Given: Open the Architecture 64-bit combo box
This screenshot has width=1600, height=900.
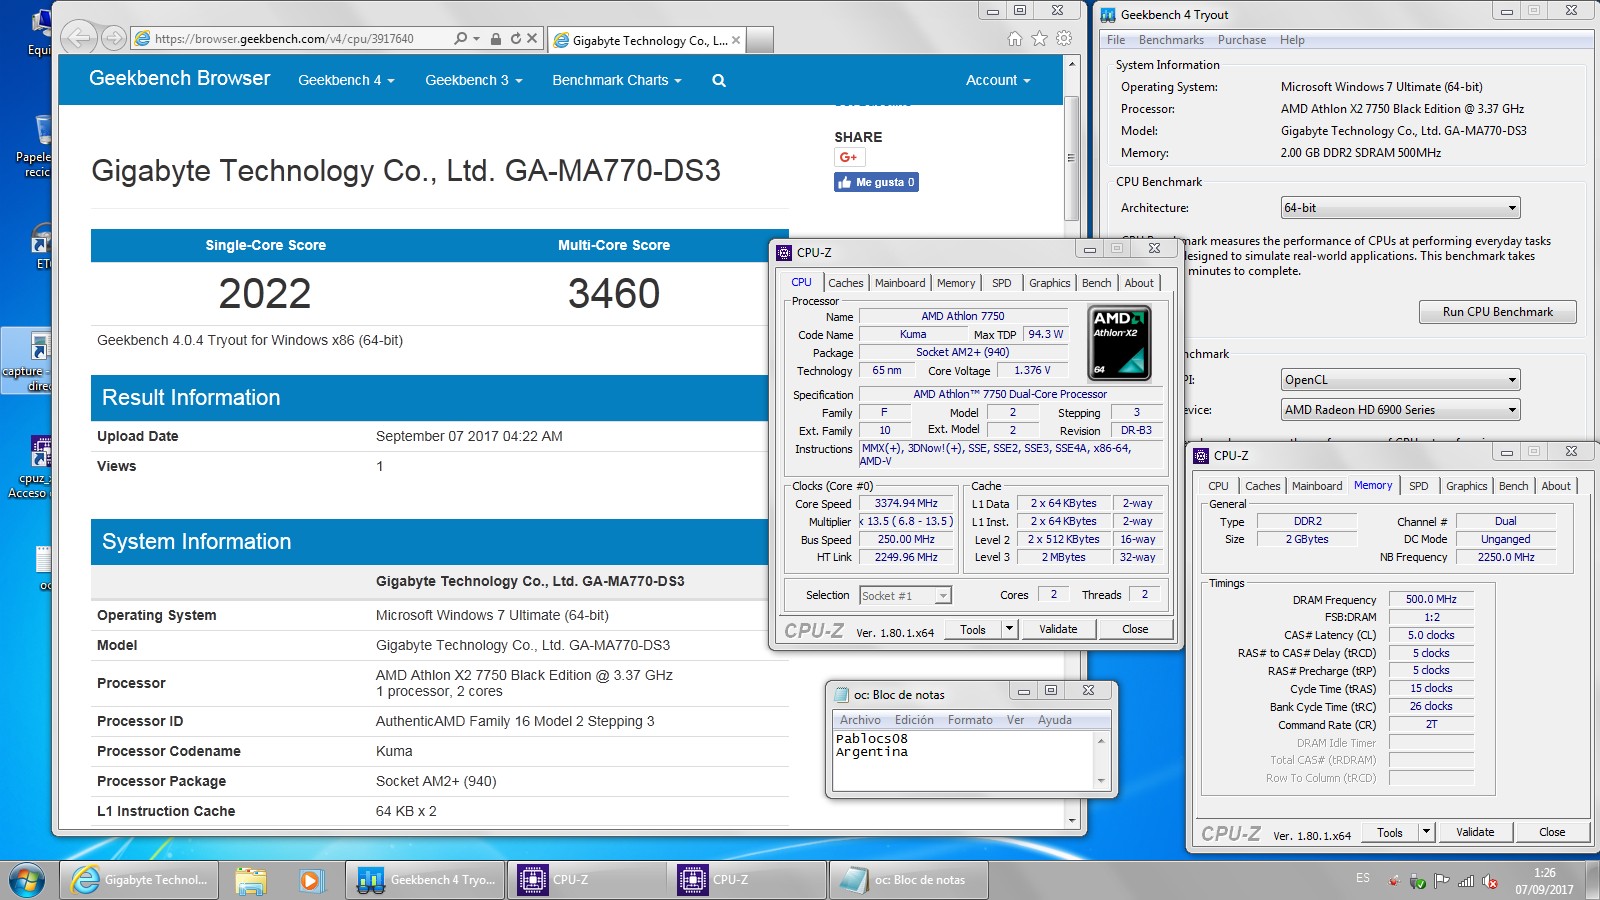Looking at the screenshot, I should 1401,208.
